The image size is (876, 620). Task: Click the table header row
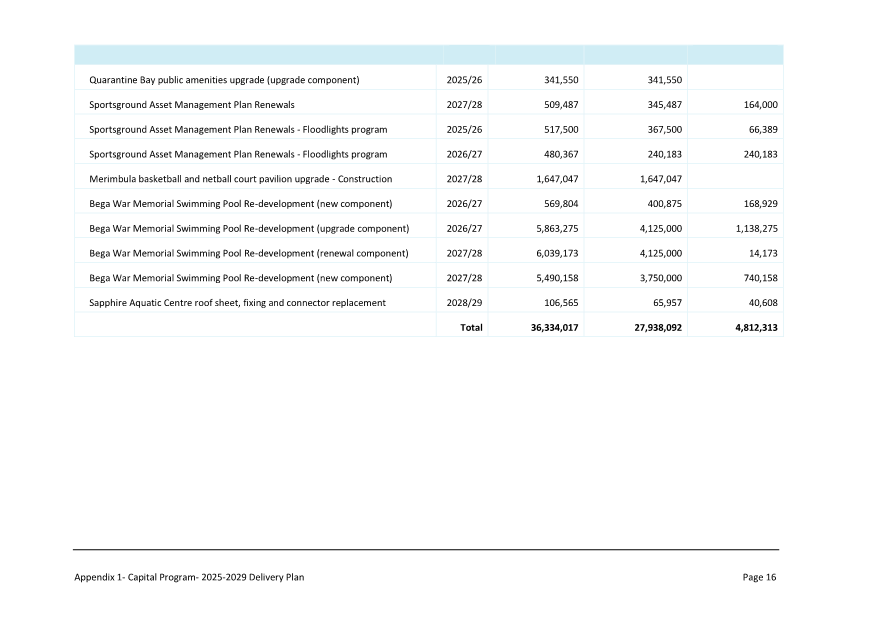click(x=428, y=51)
